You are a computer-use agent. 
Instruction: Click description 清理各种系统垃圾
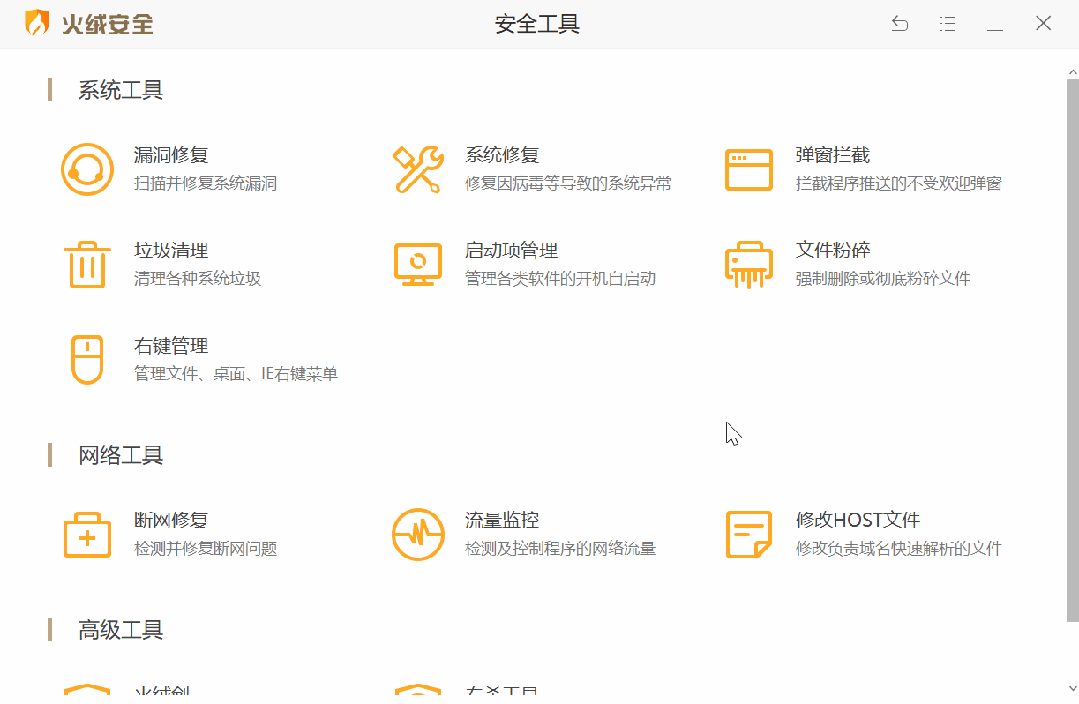197,279
